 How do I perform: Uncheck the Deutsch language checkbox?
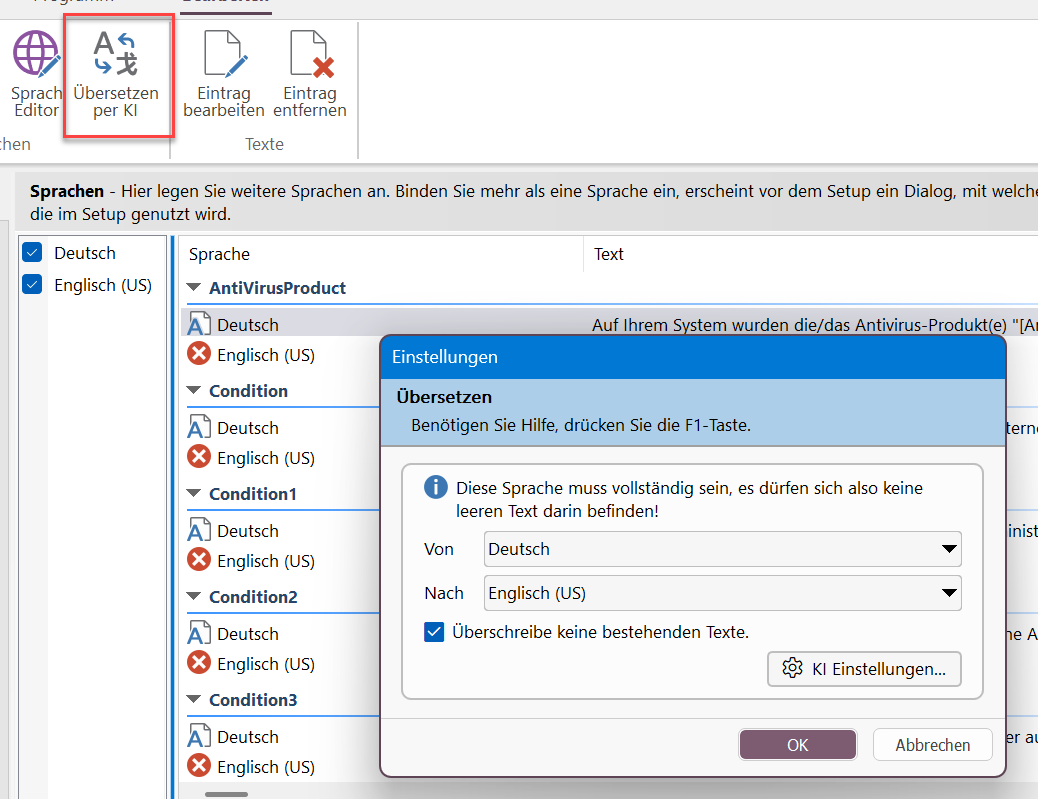(x=32, y=252)
